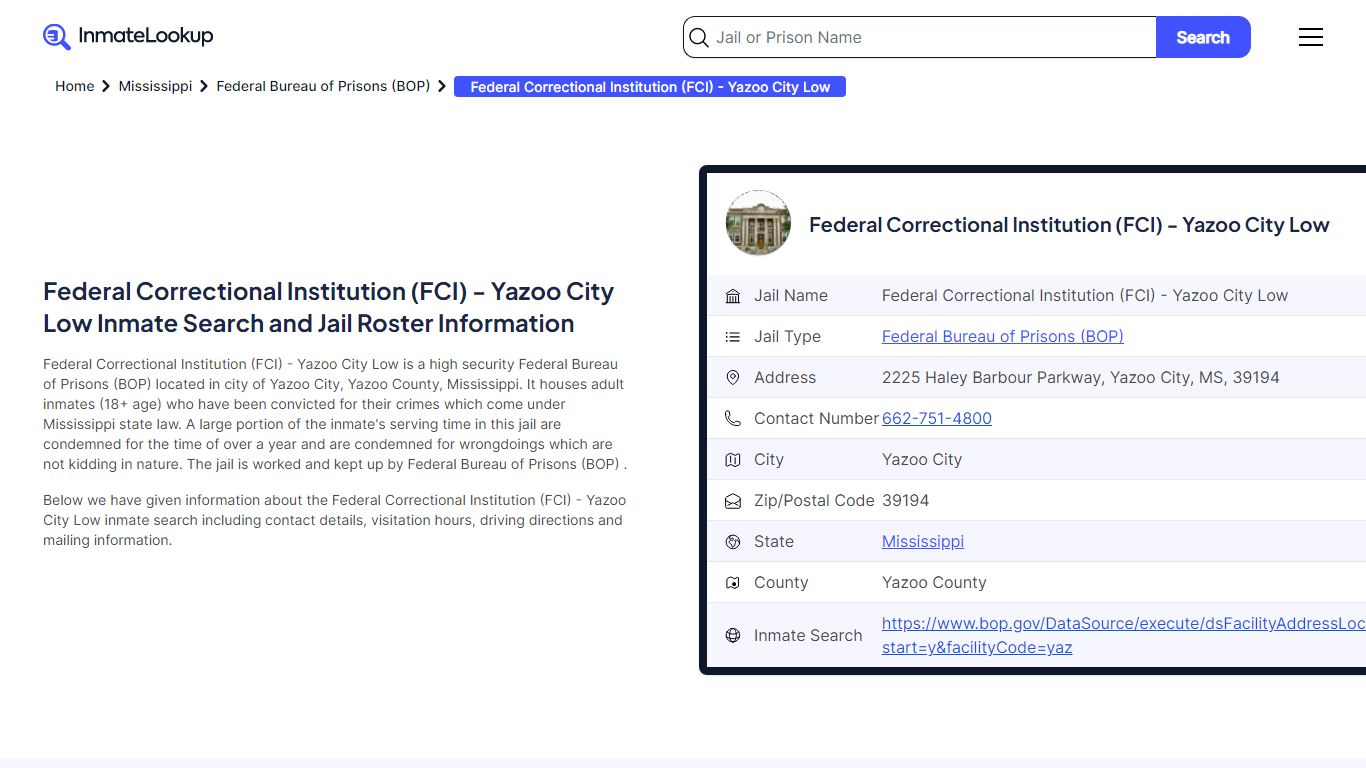
Task: Click the Zip/Postal Code label
Action: click(814, 501)
